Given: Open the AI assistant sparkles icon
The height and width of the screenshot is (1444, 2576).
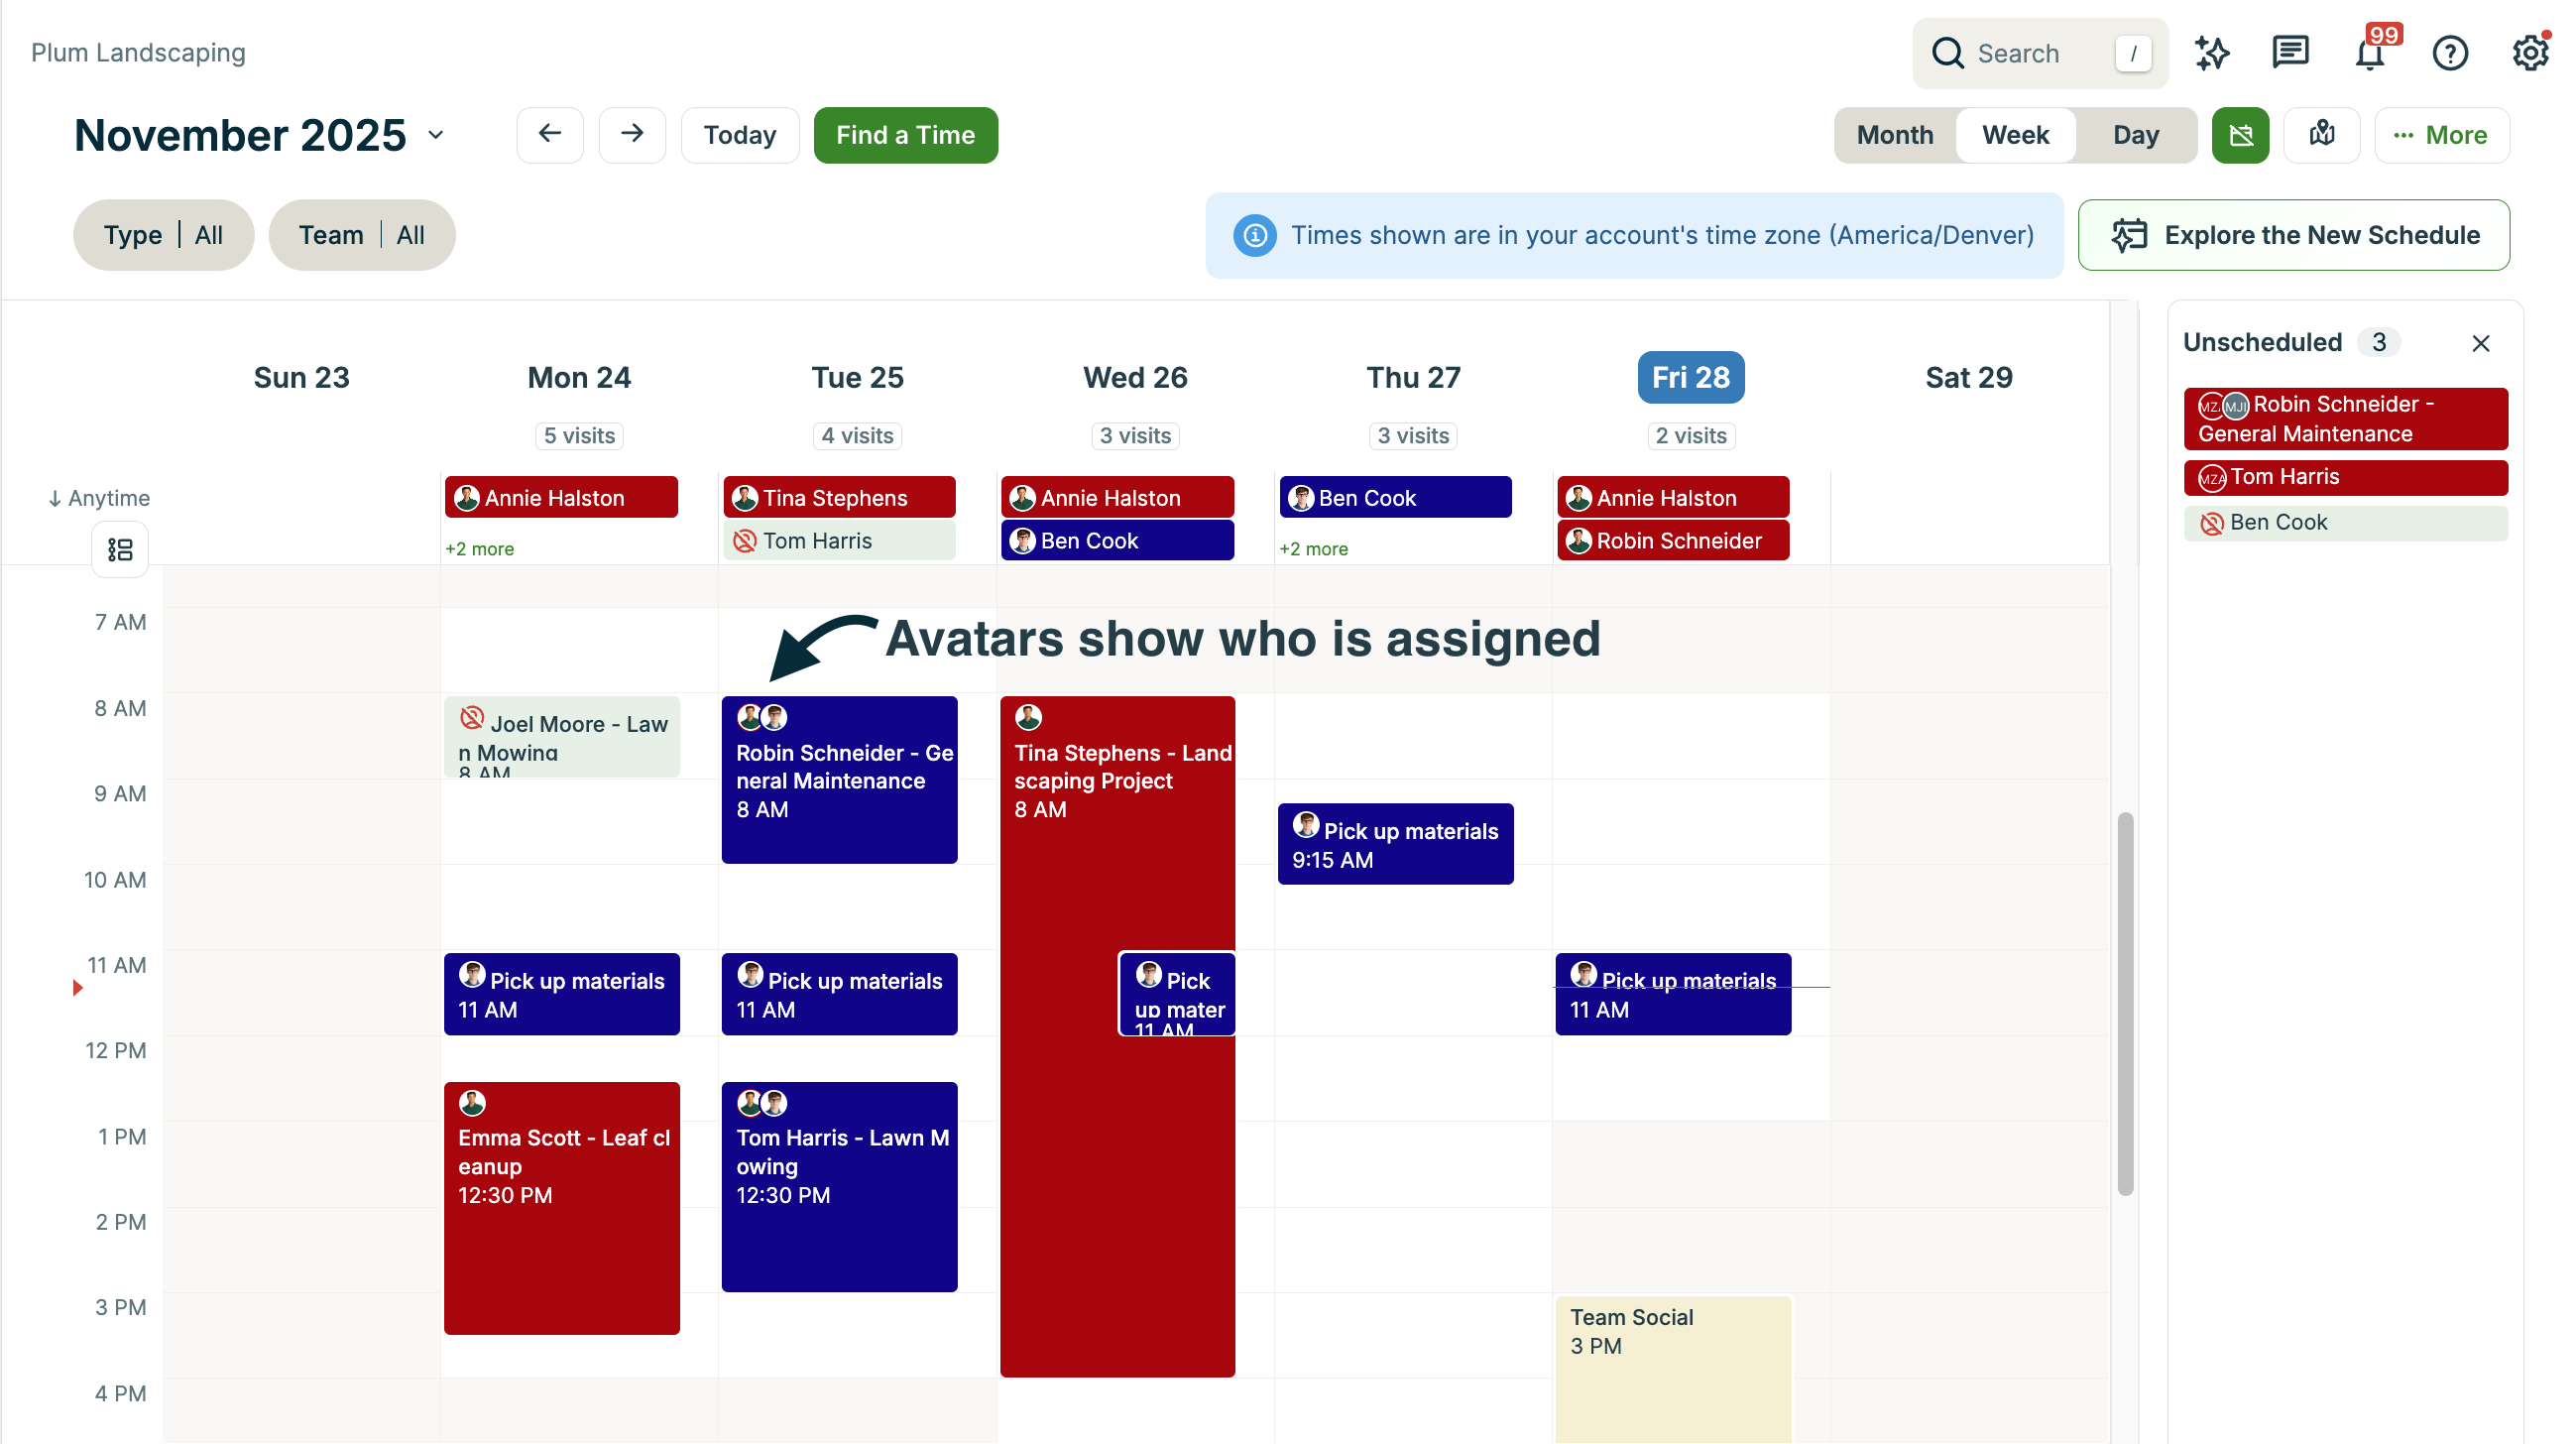Looking at the screenshot, I should point(2212,53).
